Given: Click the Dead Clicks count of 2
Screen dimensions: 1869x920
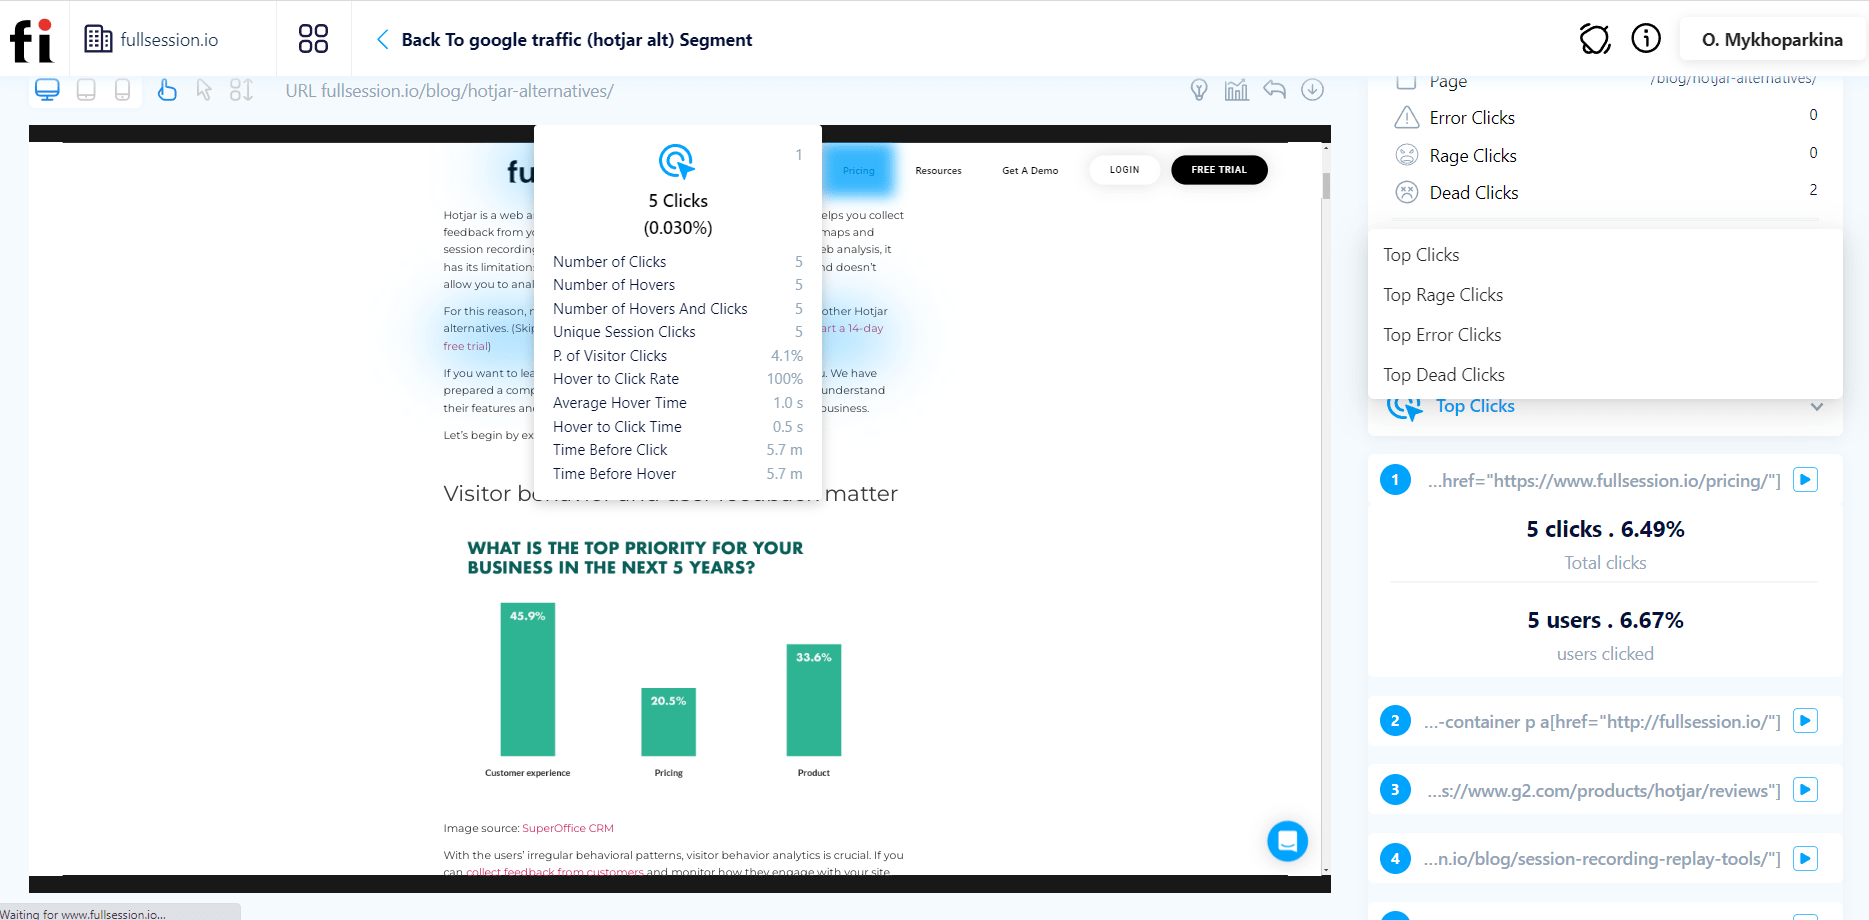Looking at the screenshot, I should tap(1813, 190).
